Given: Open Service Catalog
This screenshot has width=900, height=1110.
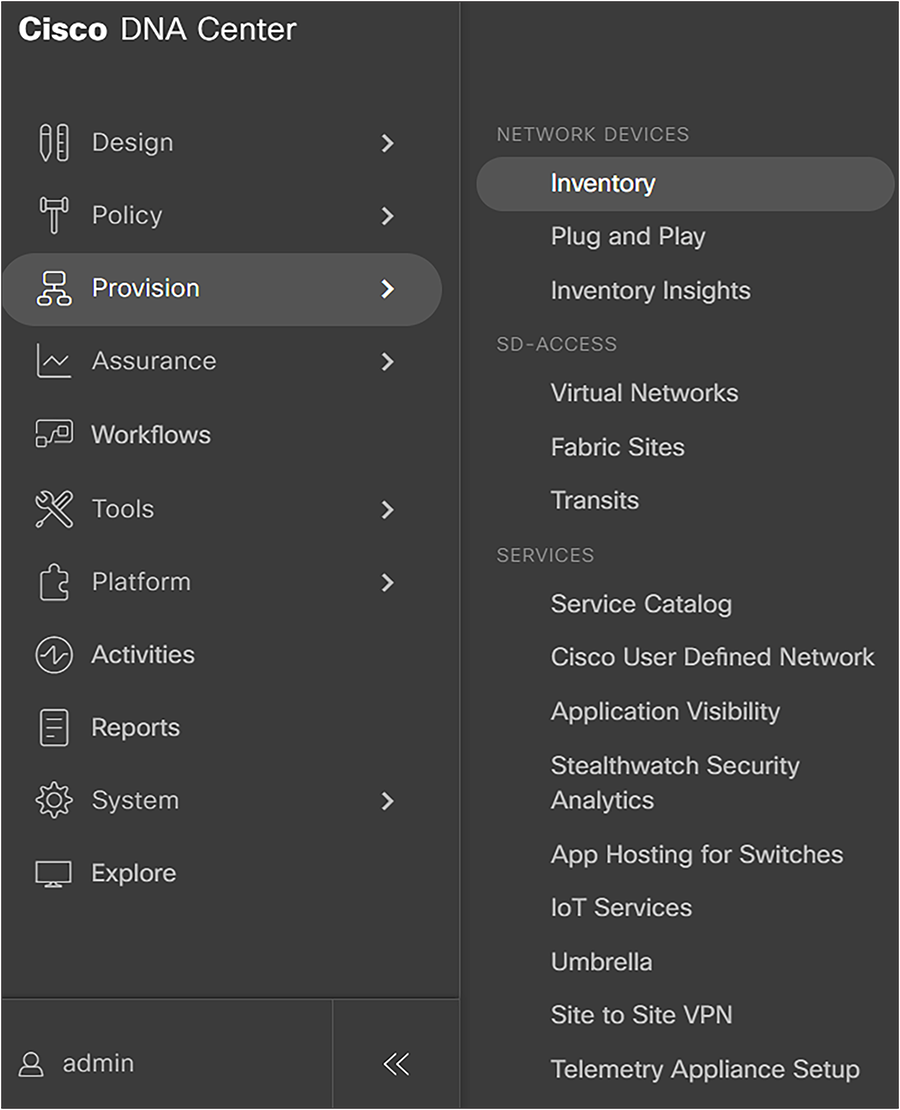Looking at the screenshot, I should click(642, 604).
